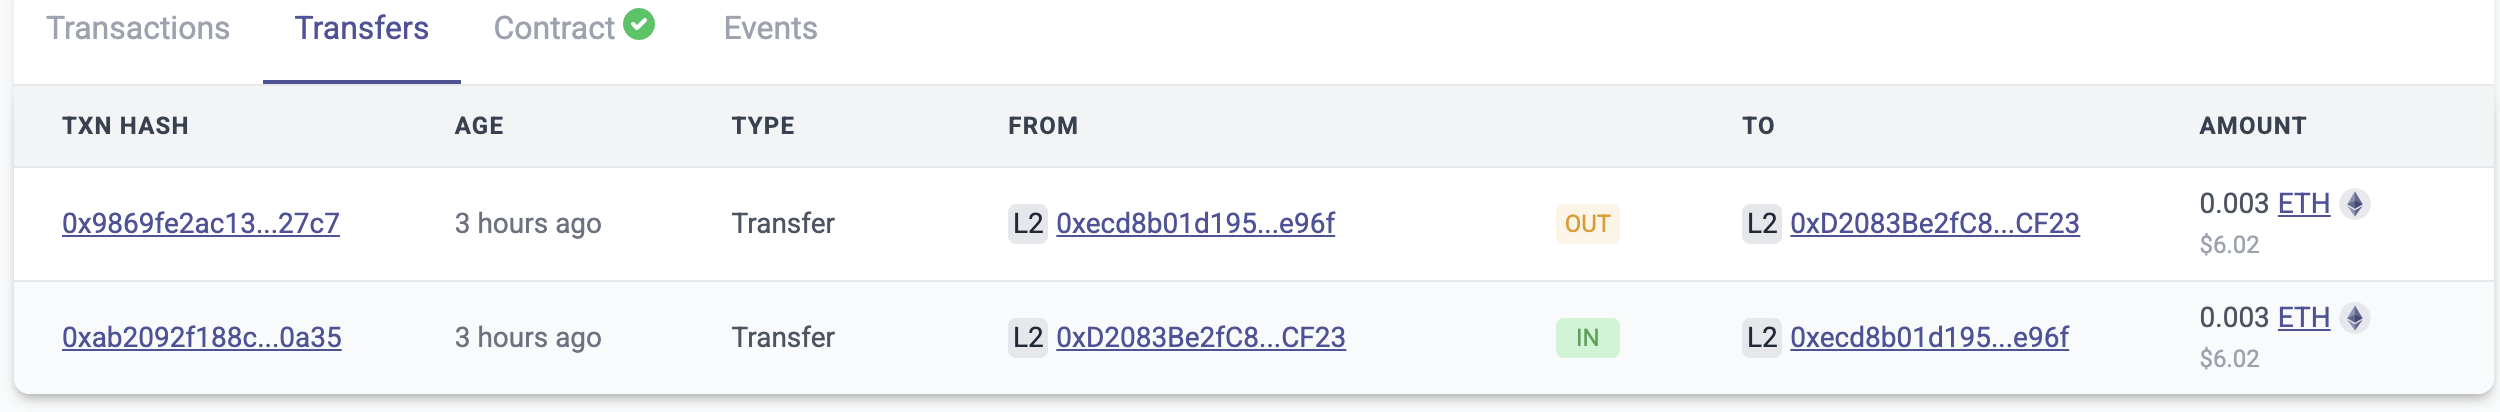The height and width of the screenshot is (412, 2500).
Task: Open transaction hash 0x9869fe2ac13...27c7
Action: click(x=201, y=223)
